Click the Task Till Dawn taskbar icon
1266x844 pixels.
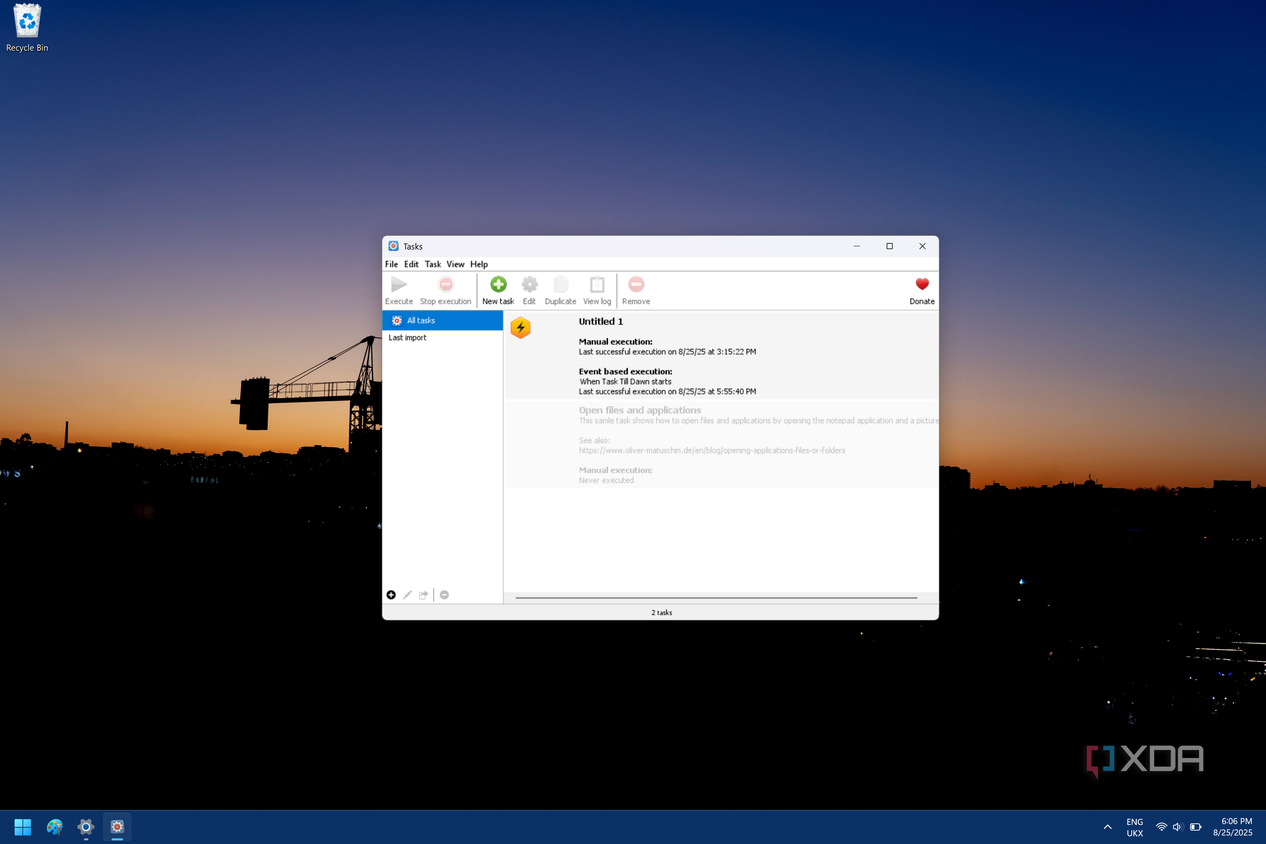pos(117,827)
